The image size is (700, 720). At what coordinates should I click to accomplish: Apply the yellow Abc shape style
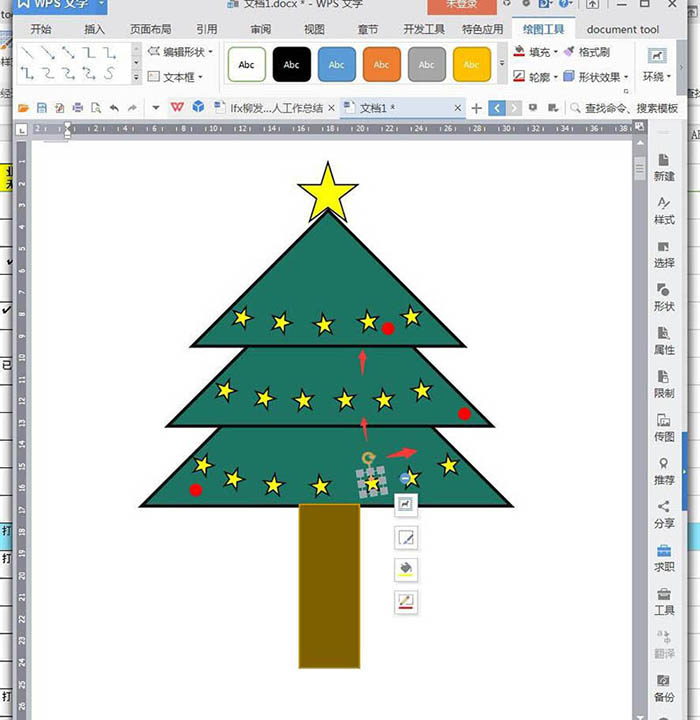click(x=472, y=64)
